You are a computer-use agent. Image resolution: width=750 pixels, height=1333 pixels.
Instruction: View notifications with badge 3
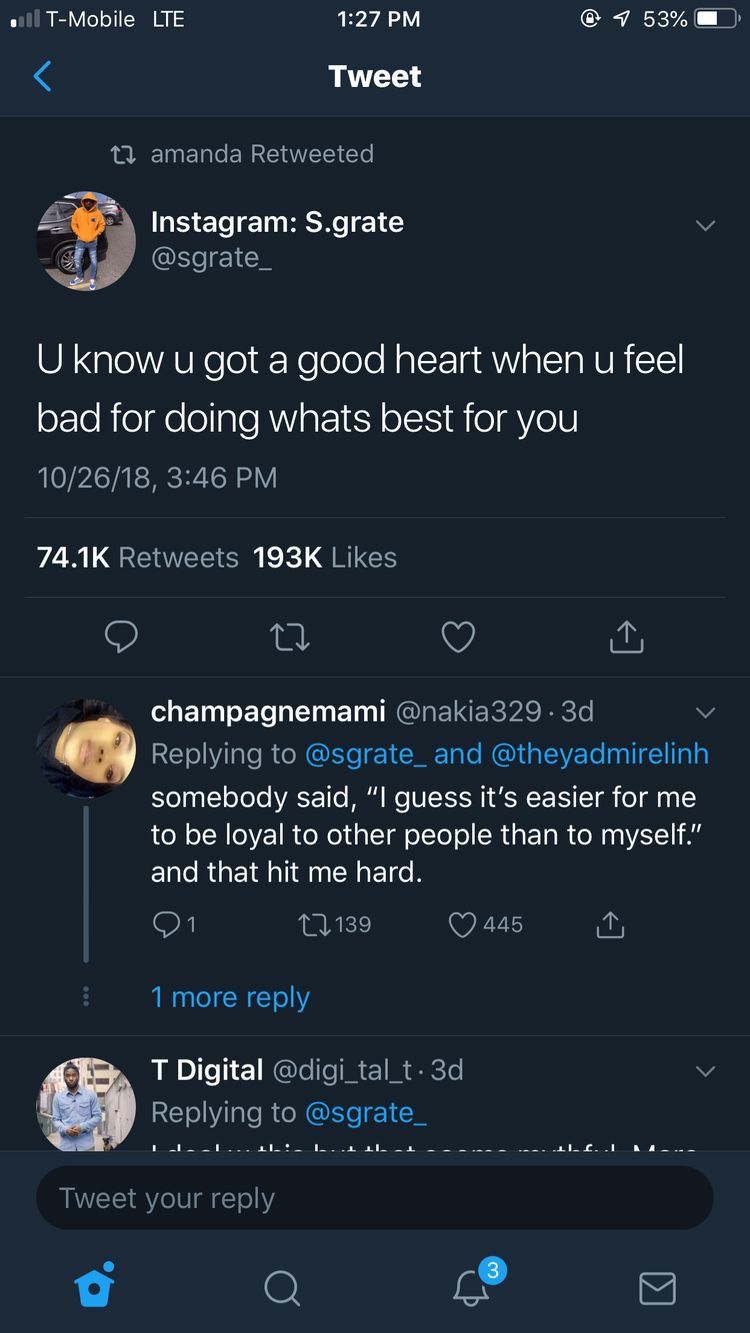tap(469, 1289)
